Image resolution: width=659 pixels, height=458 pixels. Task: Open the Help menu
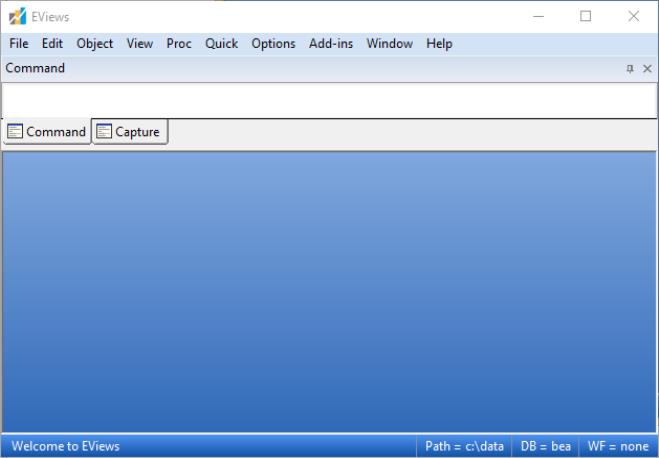(439, 44)
